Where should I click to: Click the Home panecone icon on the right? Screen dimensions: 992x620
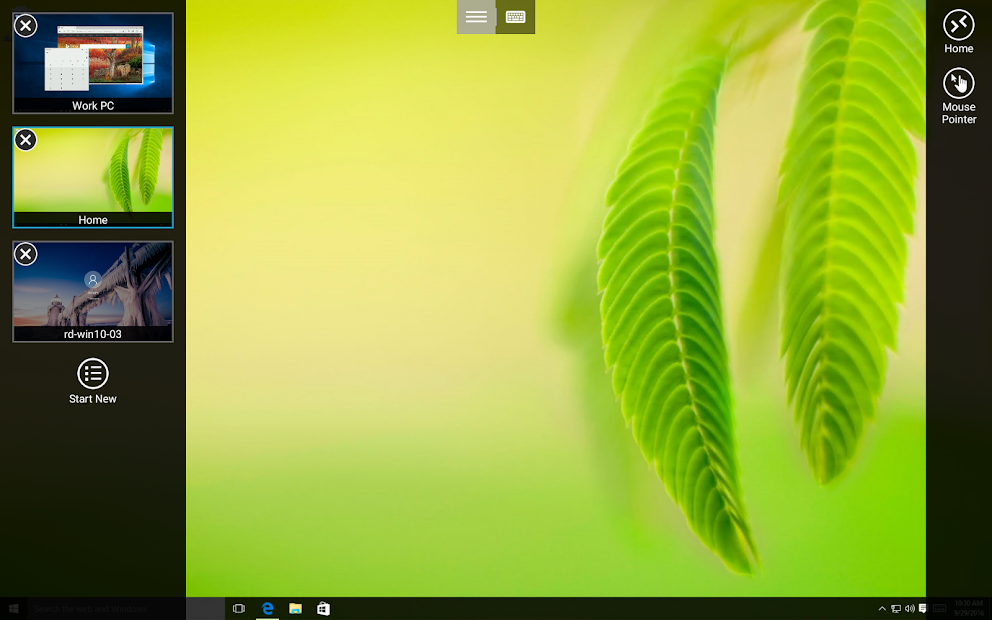958,25
